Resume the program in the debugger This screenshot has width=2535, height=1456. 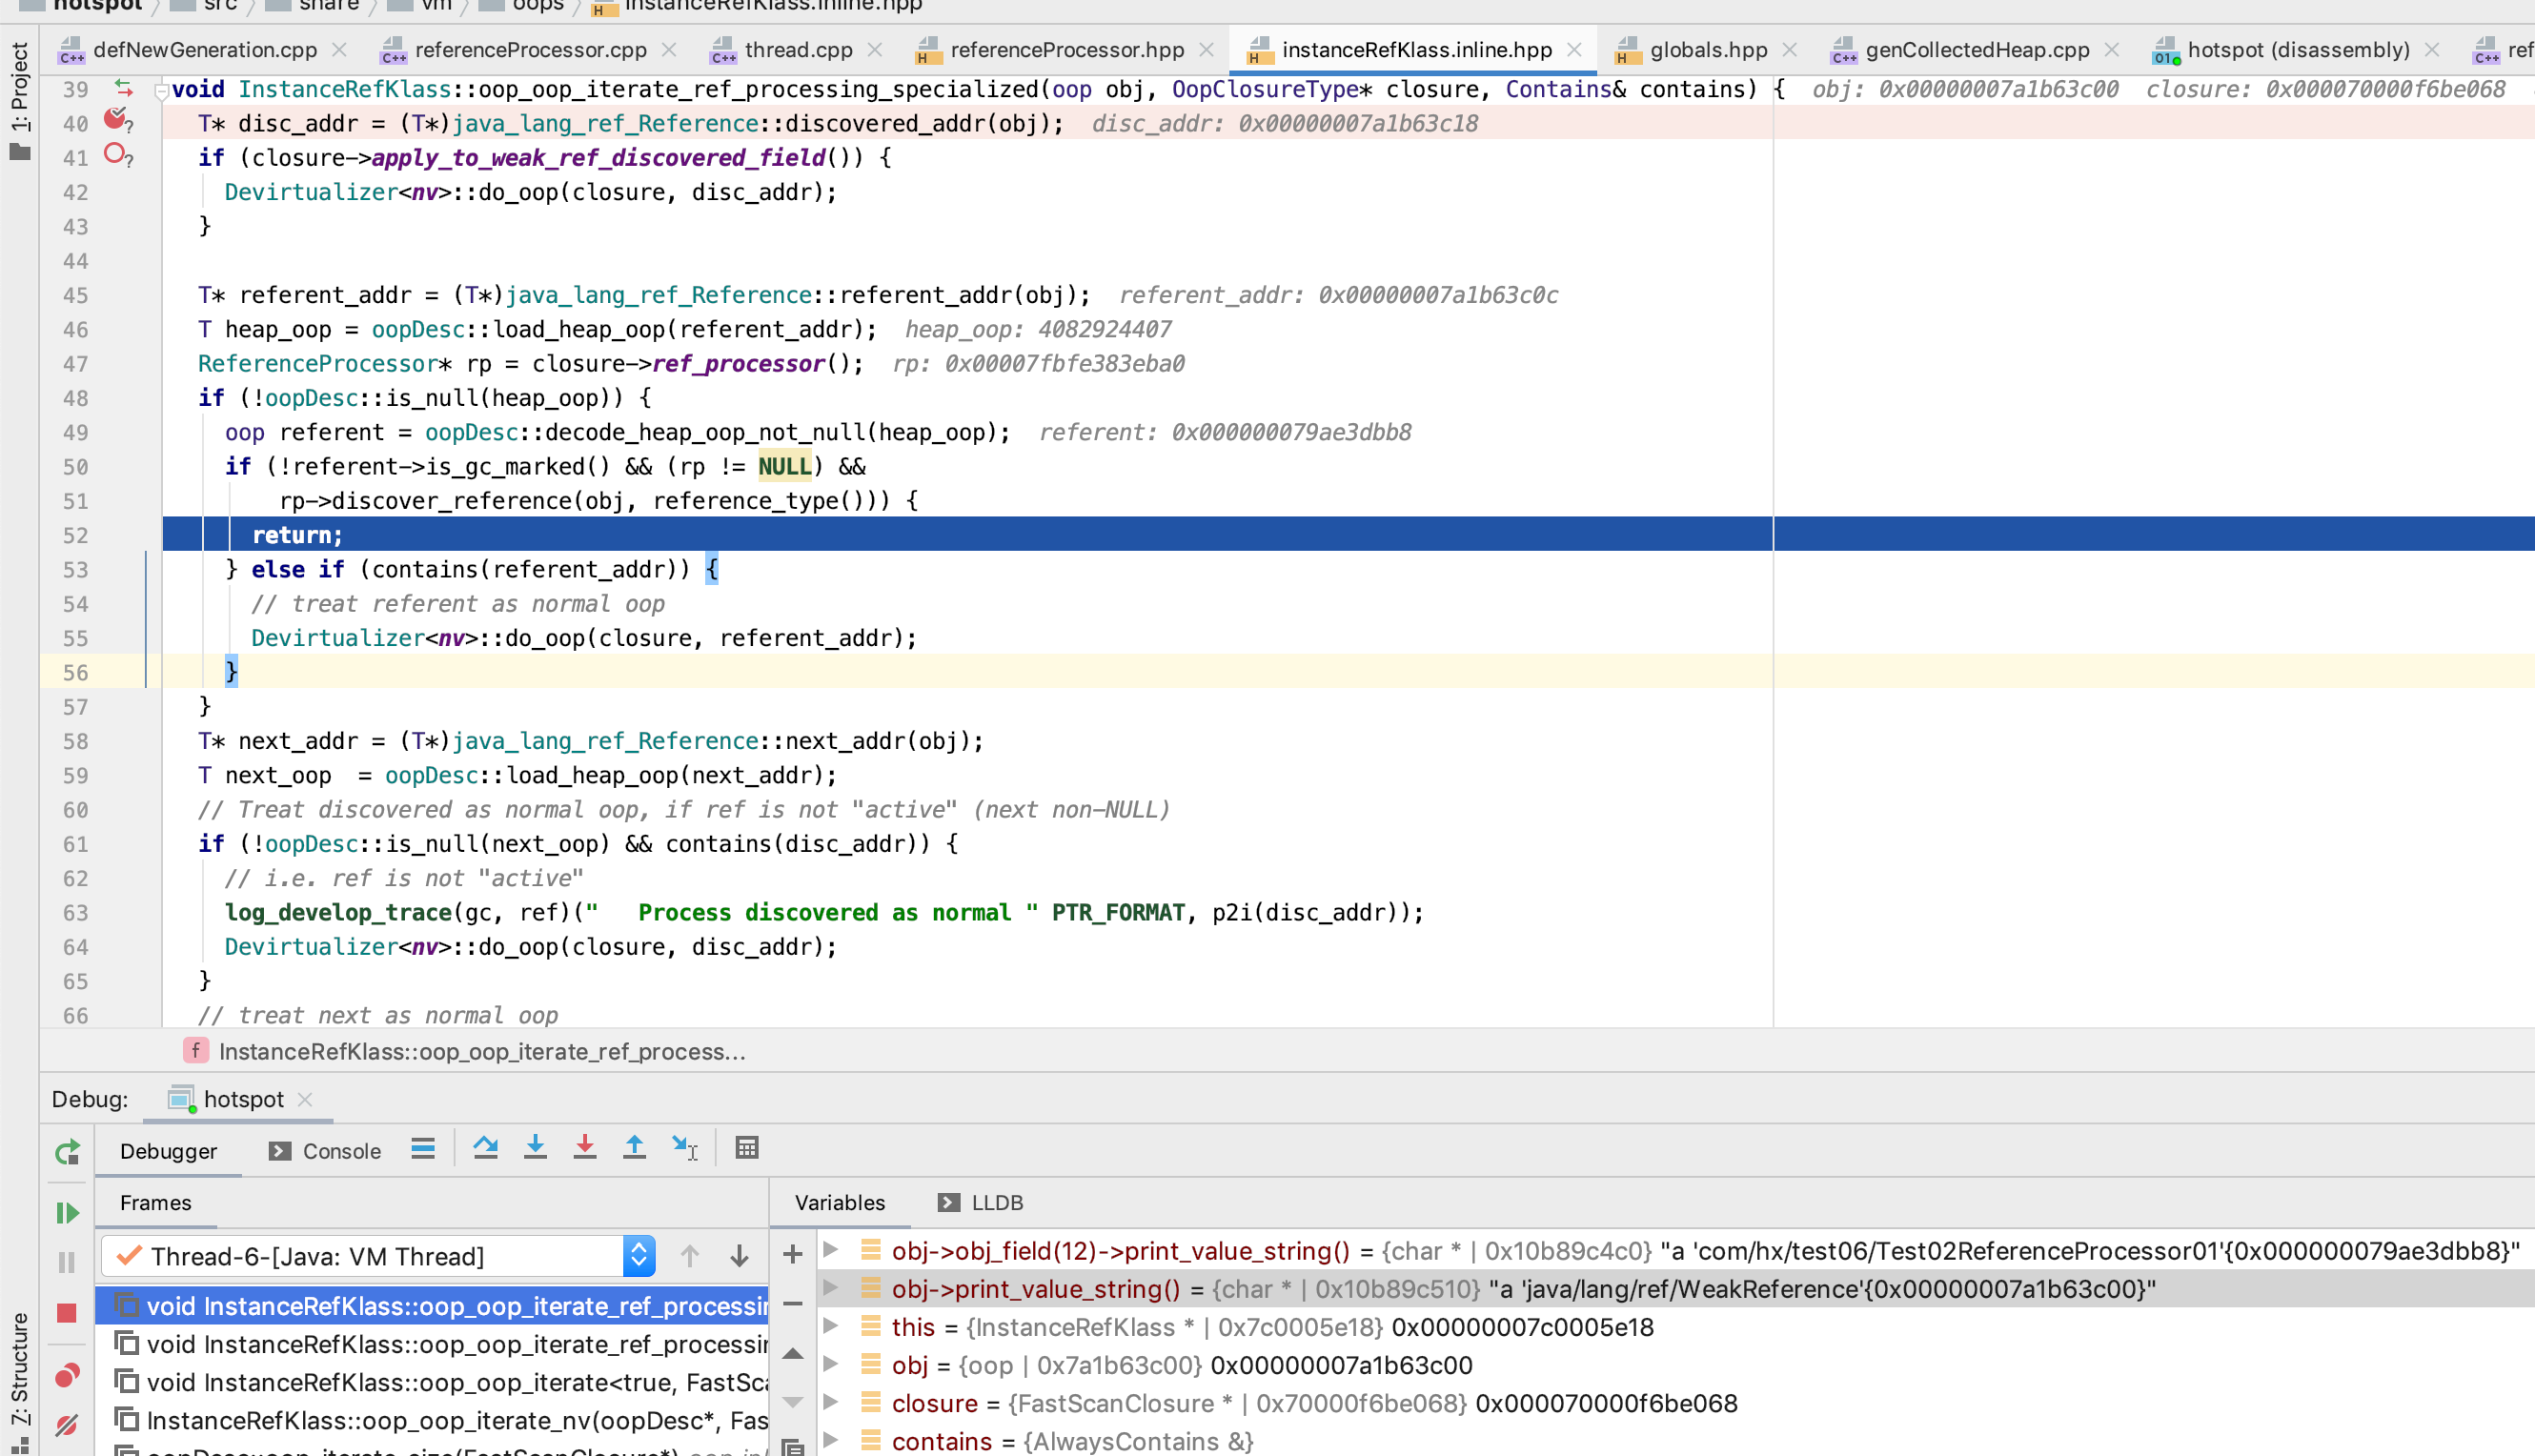pyautogui.click(x=66, y=1213)
